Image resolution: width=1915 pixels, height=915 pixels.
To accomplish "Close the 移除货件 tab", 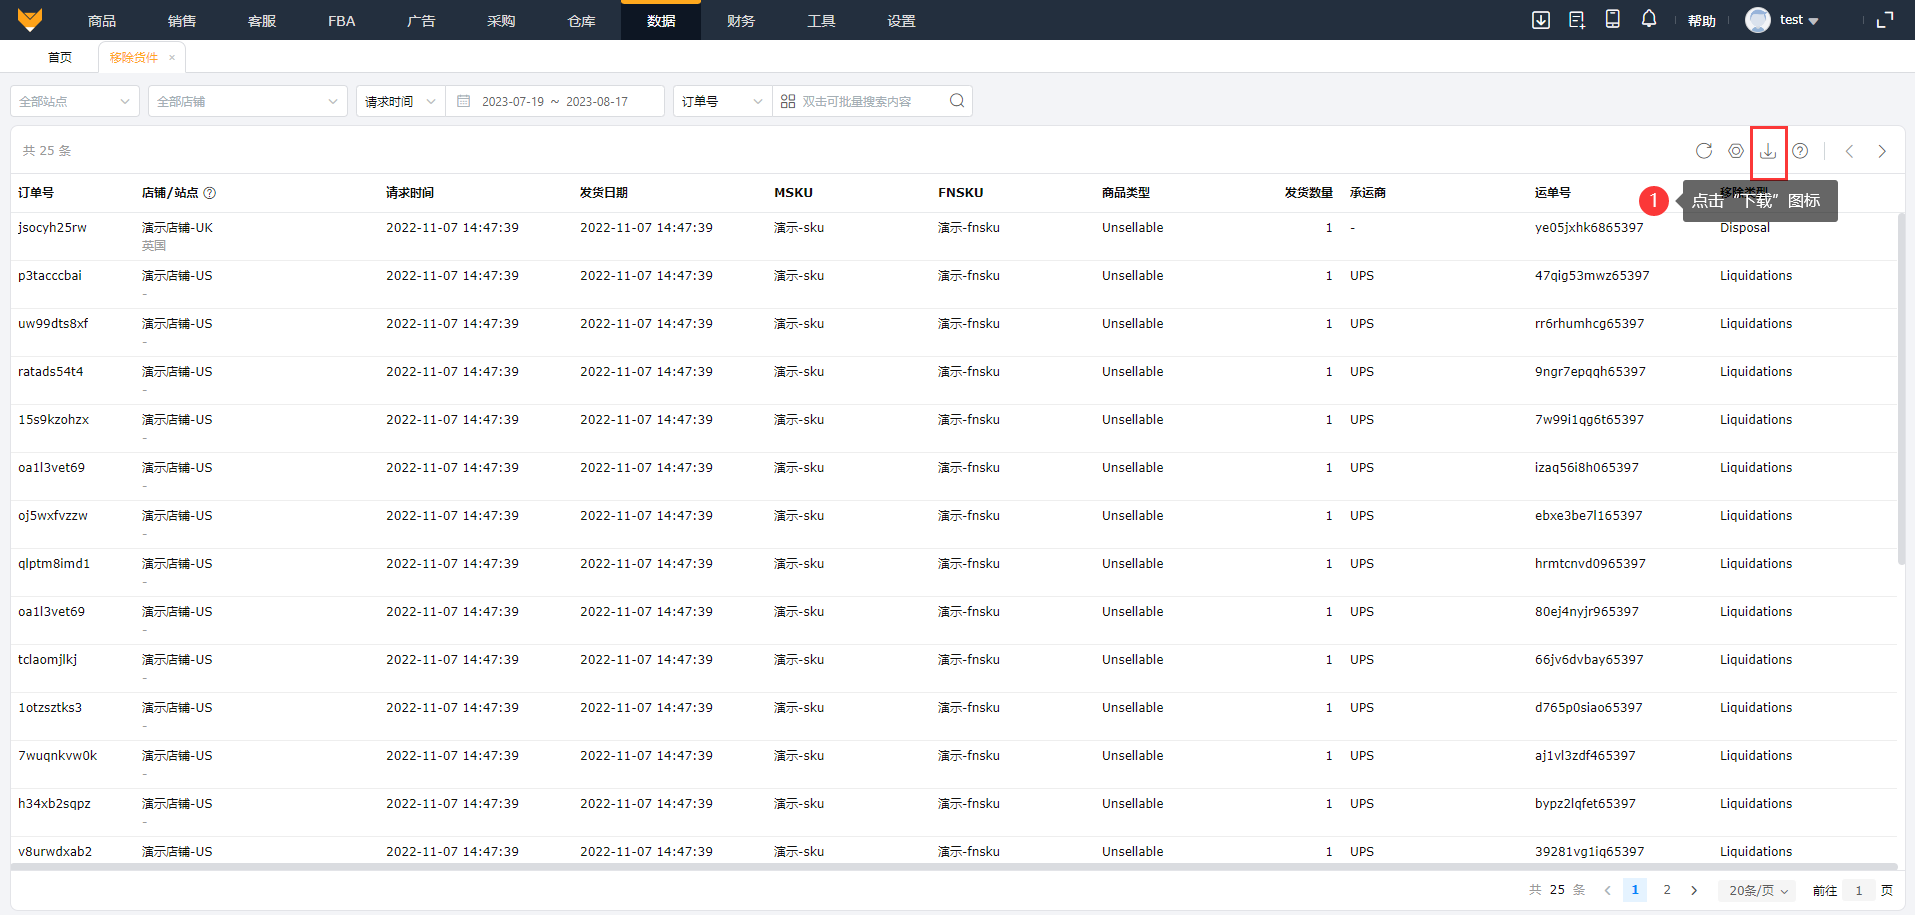I will (172, 58).
